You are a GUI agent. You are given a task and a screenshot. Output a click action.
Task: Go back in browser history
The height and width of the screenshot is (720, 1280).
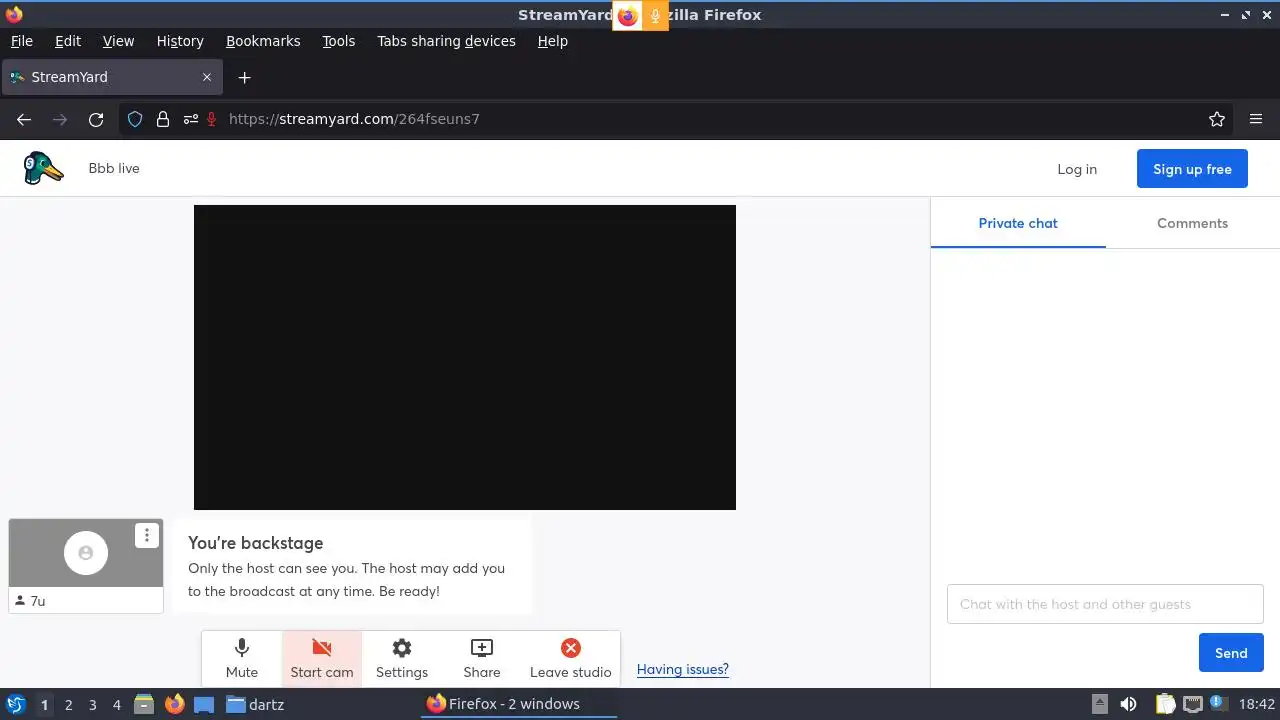click(24, 119)
